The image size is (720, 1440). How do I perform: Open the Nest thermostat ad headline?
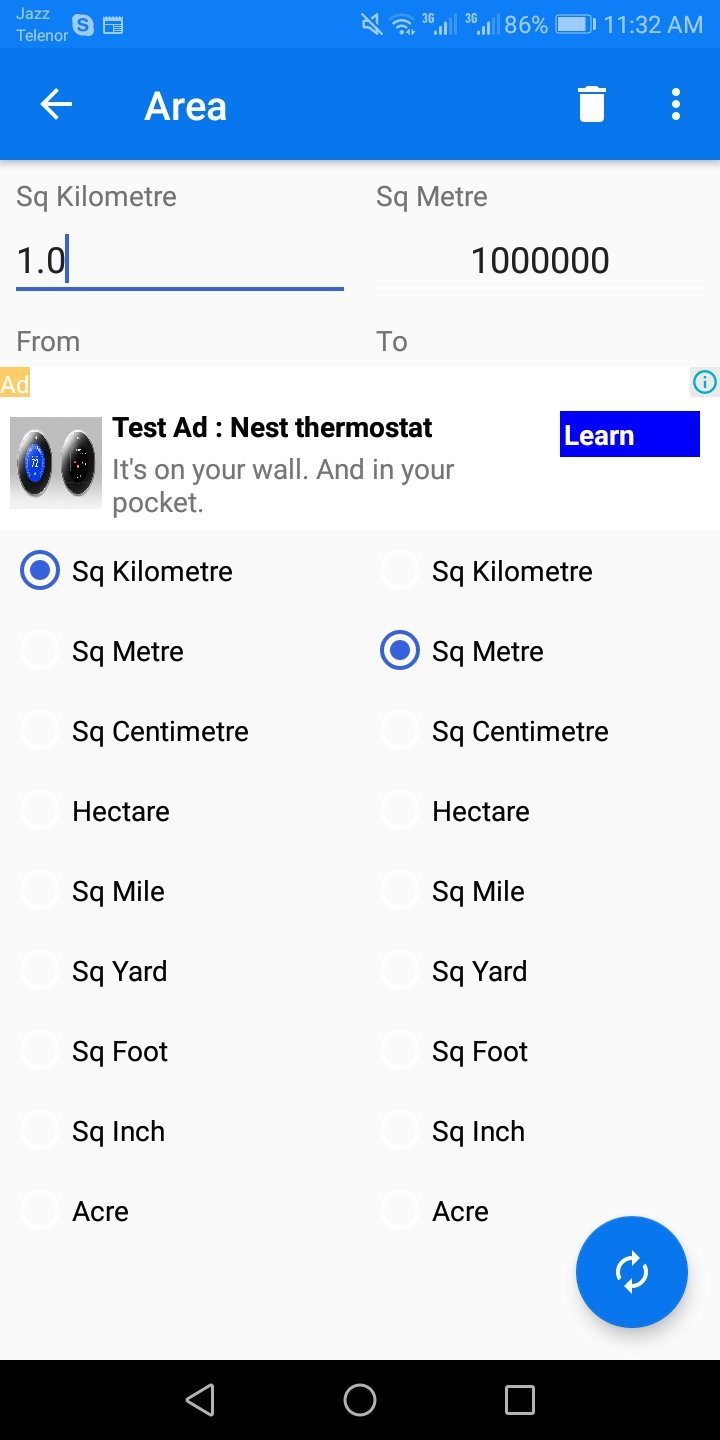[x=272, y=428]
